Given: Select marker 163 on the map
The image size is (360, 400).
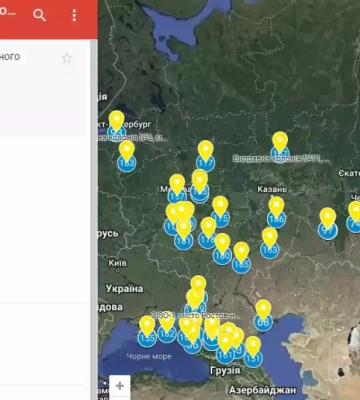Looking at the screenshot, I should 270,243.
